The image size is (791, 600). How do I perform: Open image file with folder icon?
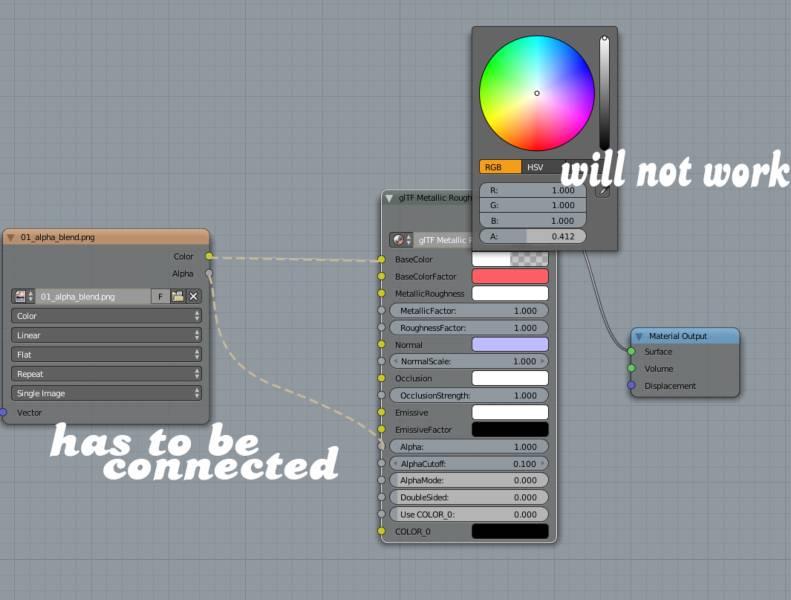[178, 296]
